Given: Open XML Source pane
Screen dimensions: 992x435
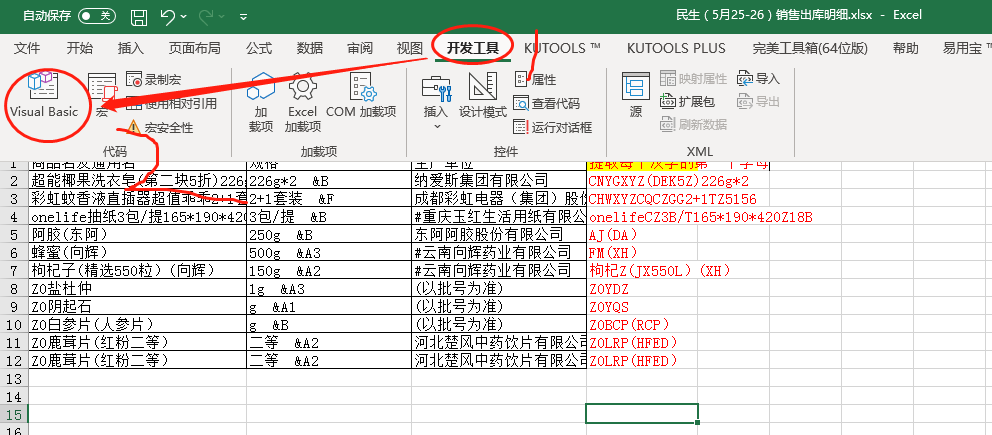Looking at the screenshot, I should (636, 95).
